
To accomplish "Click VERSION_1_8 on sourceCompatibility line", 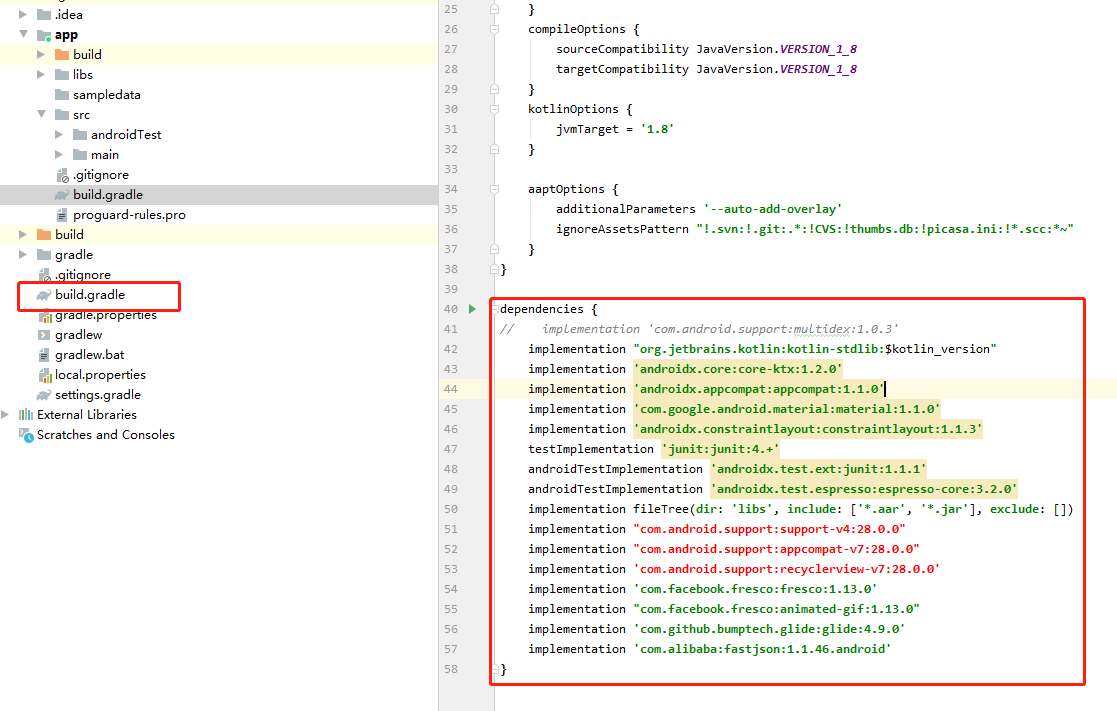I will coord(819,49).
